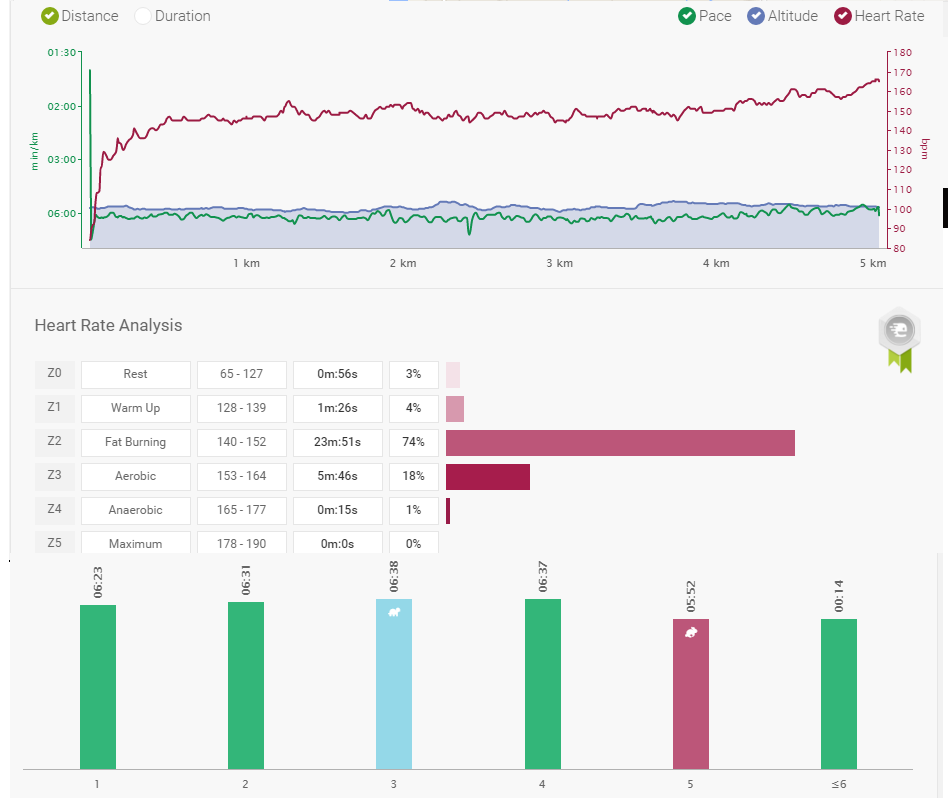Click the 3 km chart axis marker

click(x=560, y=263)
